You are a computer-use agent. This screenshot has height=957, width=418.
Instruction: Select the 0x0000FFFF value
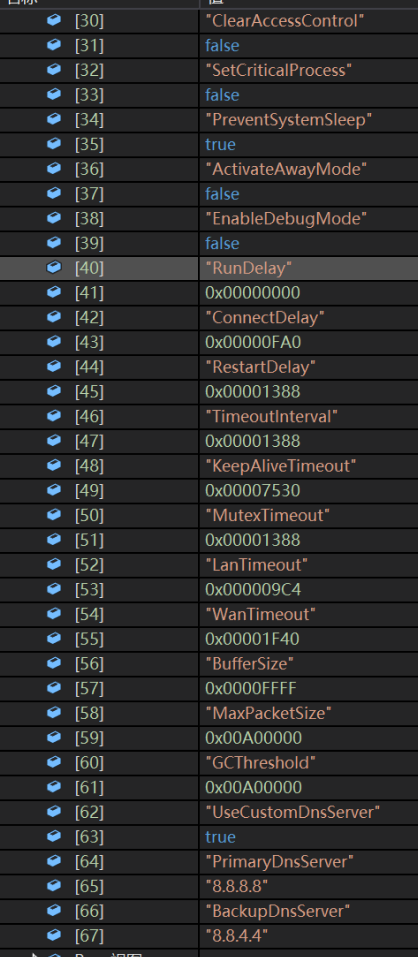pyautogui.click(x=251, y=688)
